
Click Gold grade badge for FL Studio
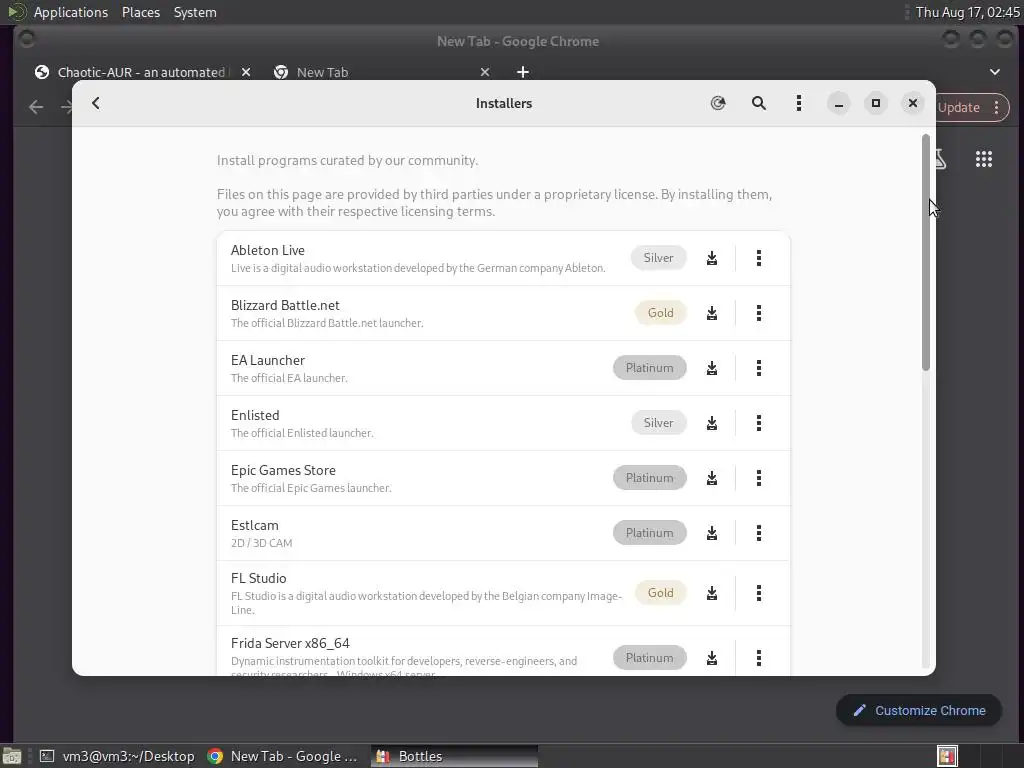coord(660,593)
